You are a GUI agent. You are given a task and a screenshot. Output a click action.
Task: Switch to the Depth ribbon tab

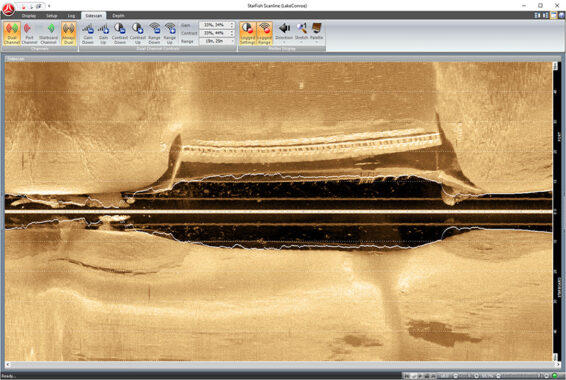tap(118, 16)
